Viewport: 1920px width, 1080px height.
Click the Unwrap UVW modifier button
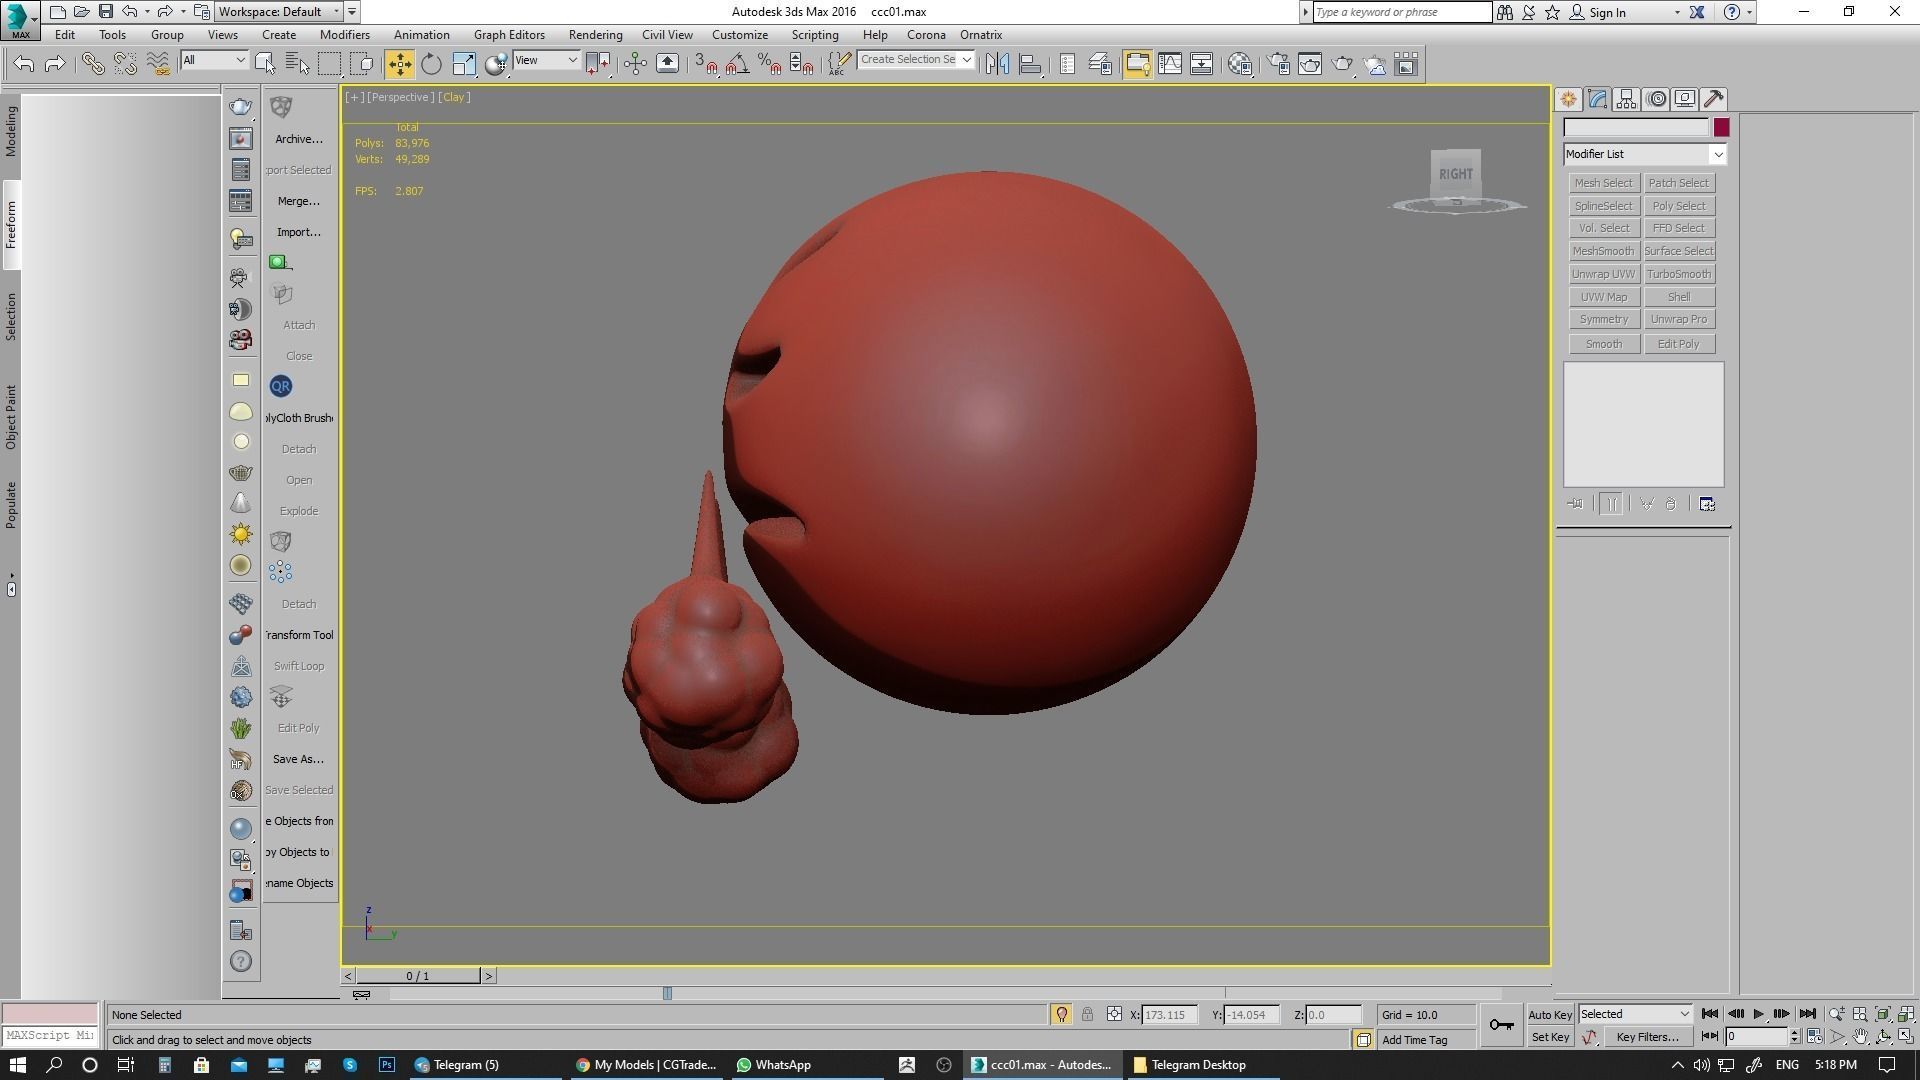tap(1603, 274)
